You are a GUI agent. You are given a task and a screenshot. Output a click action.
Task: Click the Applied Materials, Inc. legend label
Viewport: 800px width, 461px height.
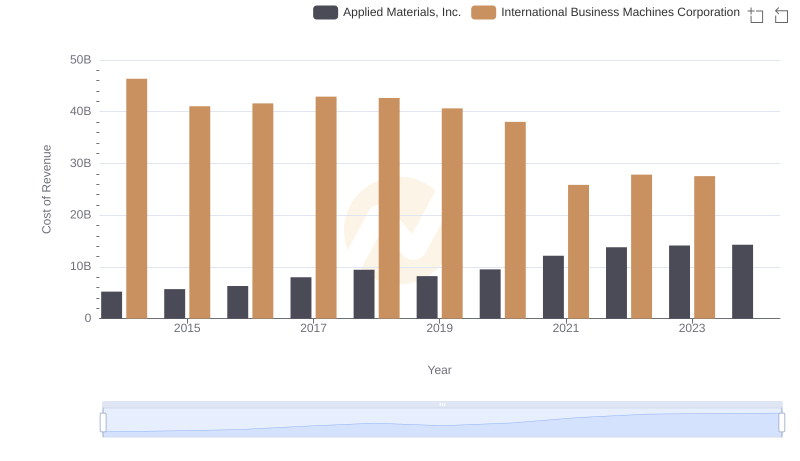click(402, 12)
